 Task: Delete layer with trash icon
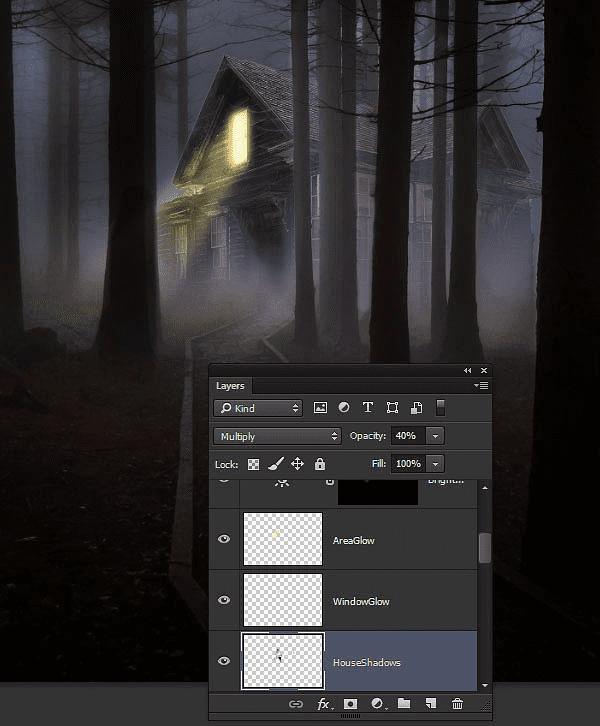click(457, 704)
